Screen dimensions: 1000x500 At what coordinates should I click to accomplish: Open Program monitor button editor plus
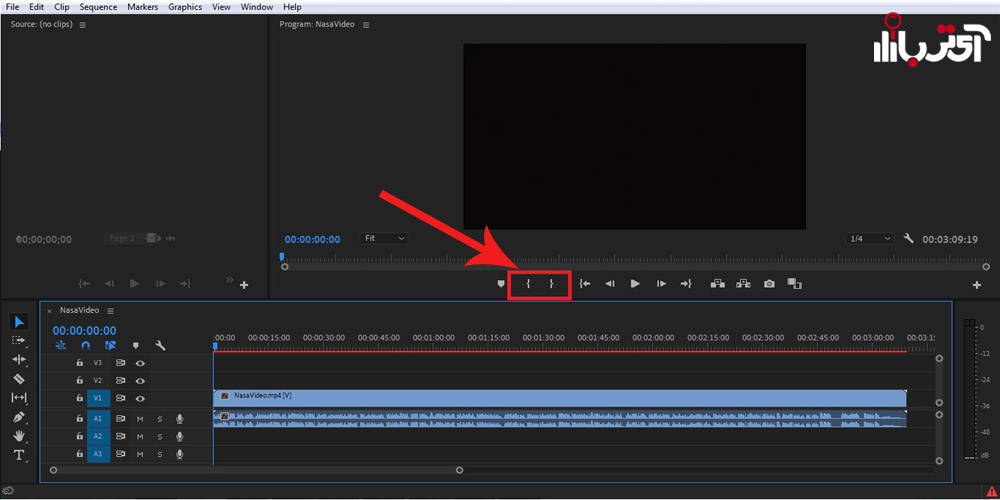976,285
